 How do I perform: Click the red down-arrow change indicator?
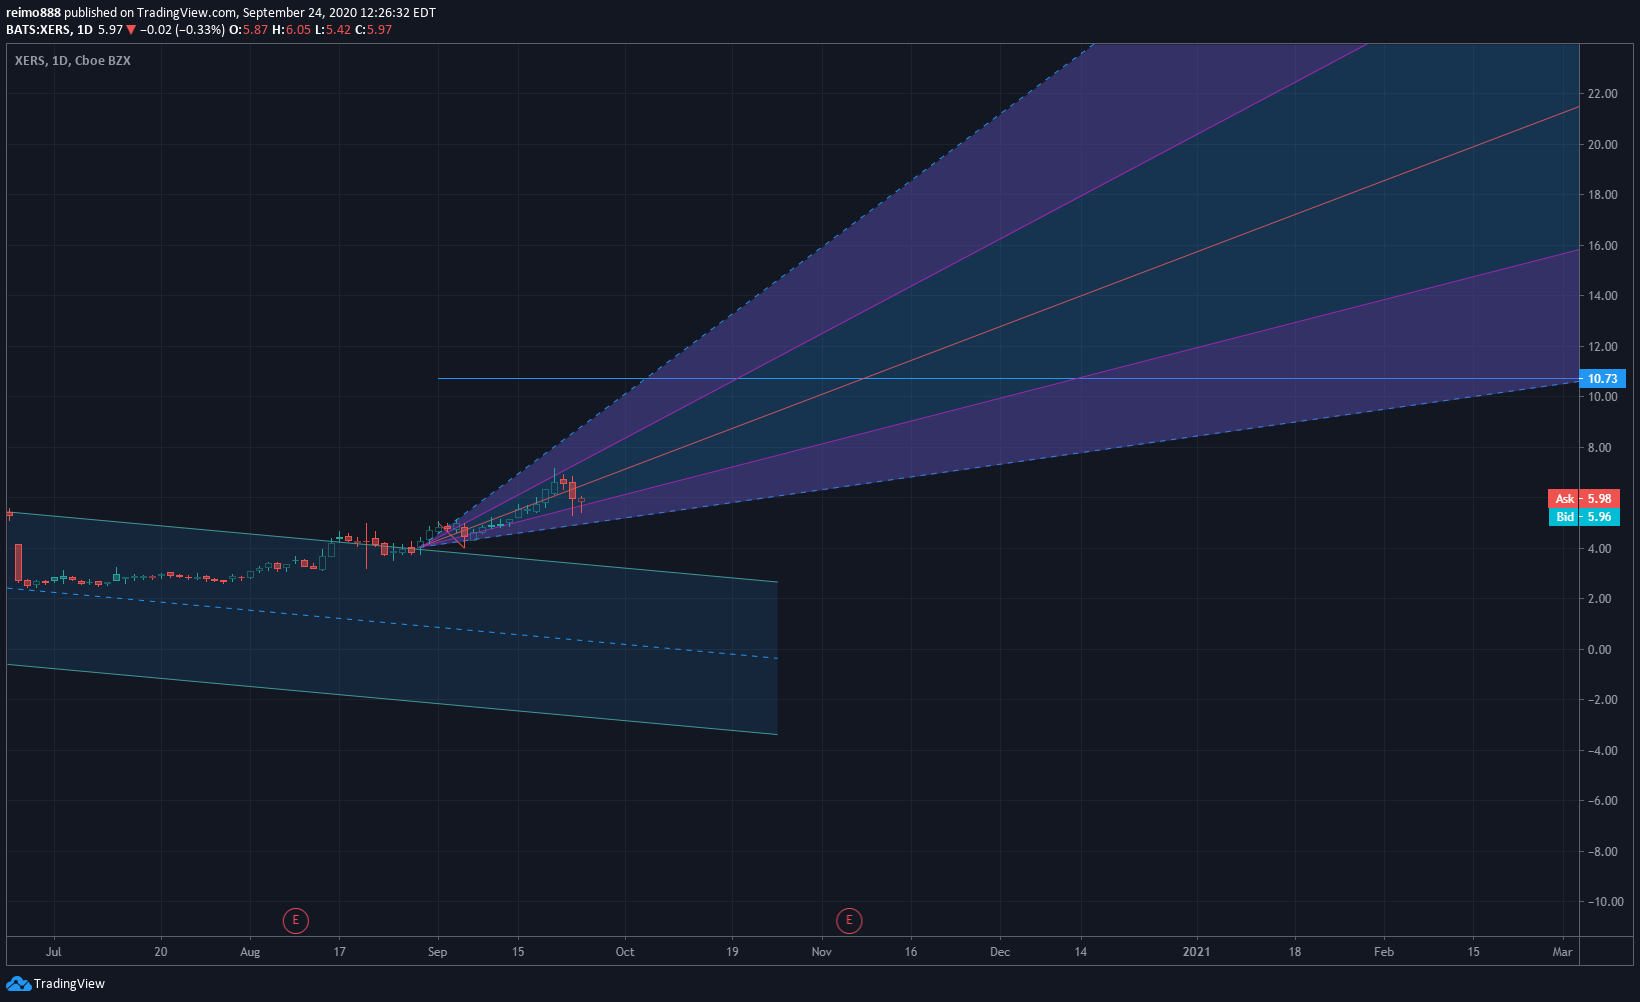coord(131,30)
